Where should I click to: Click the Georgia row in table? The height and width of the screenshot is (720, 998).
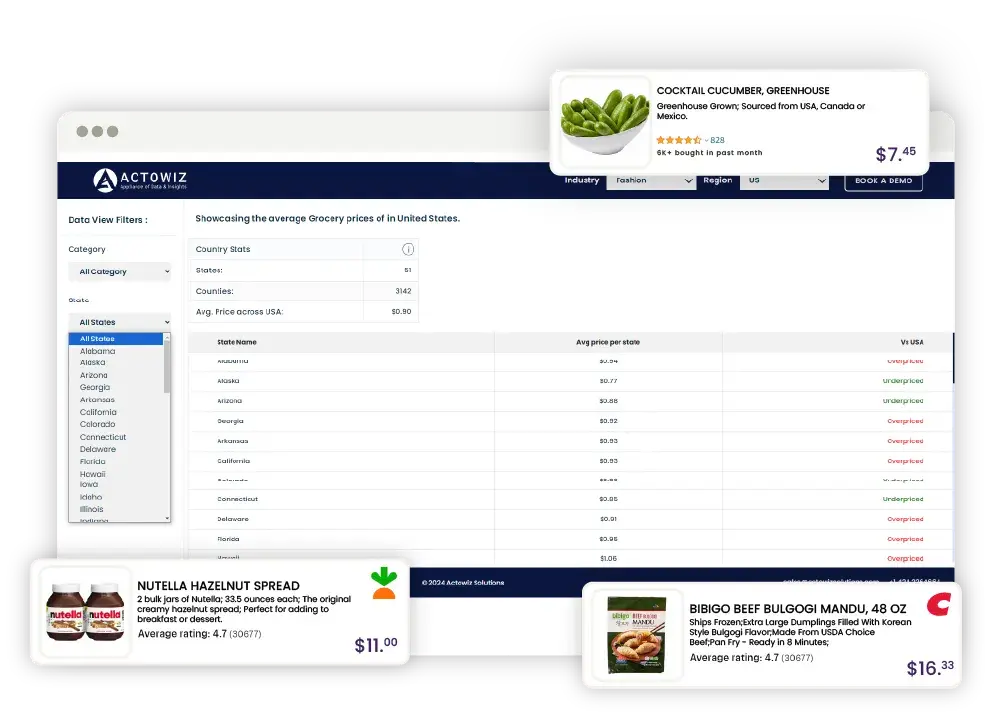click(x=570, y=421)
